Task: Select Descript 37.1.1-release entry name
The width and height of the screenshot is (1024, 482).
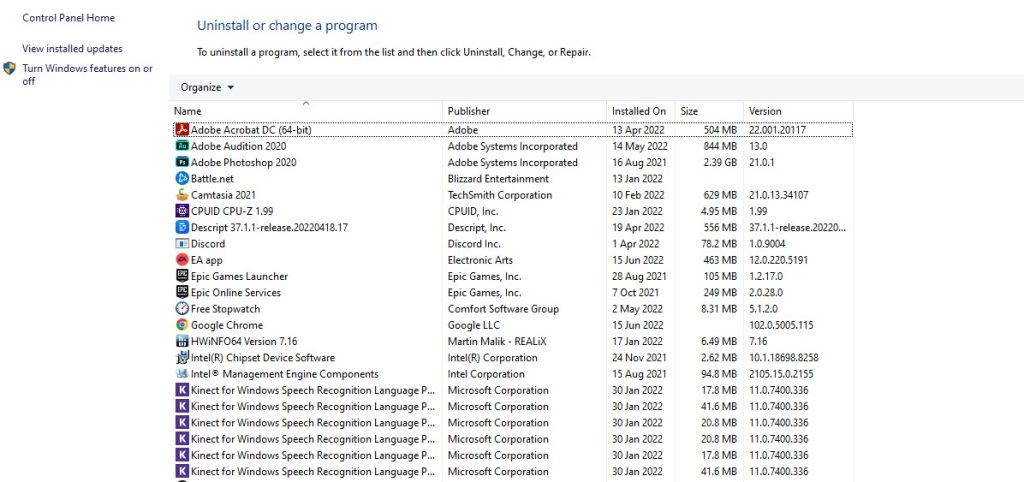Action: tap(270, 227)
